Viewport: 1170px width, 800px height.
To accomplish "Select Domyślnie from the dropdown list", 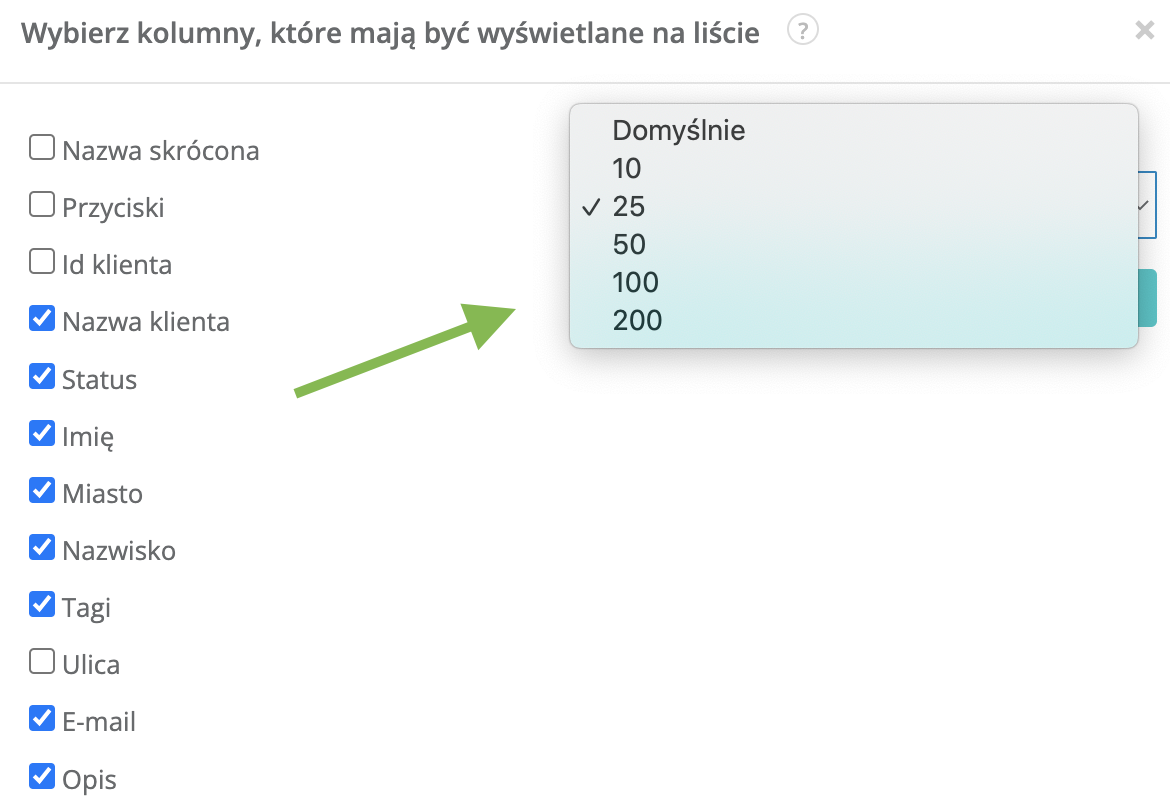I will tap(678, 130).
